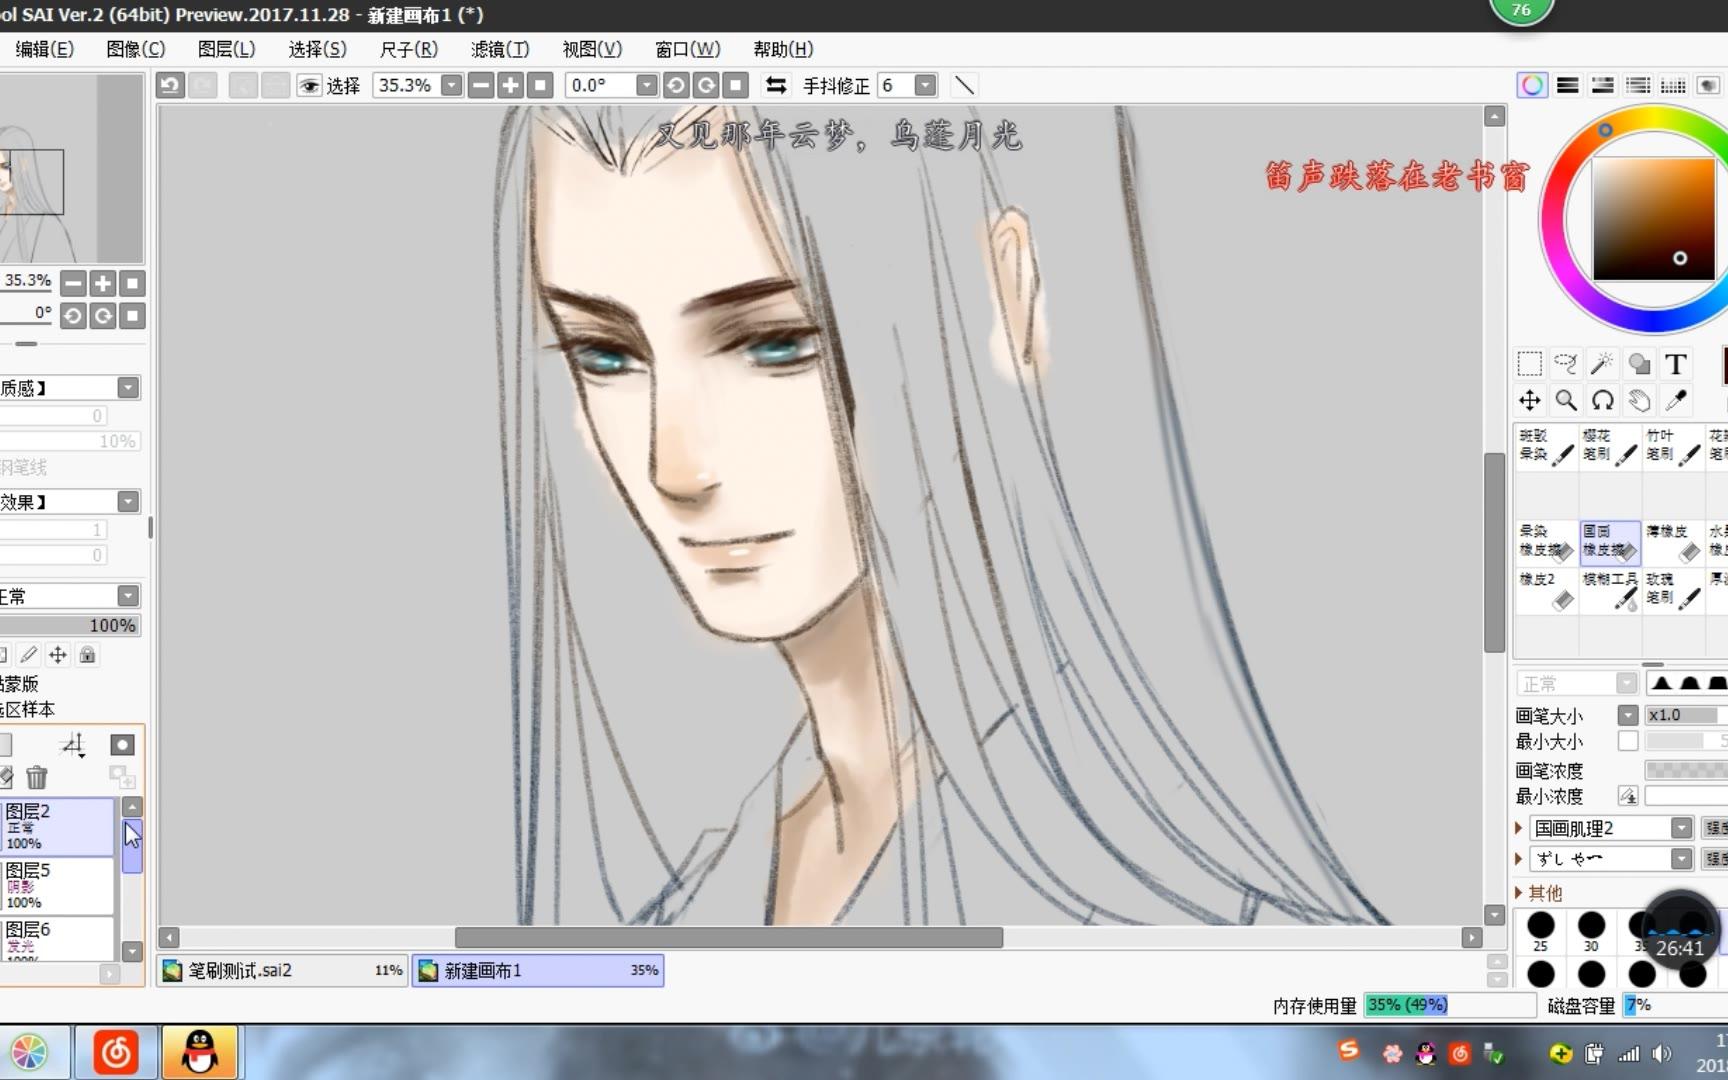
Task: Click the straight line drawing mode icon
Action: point(964,86)
